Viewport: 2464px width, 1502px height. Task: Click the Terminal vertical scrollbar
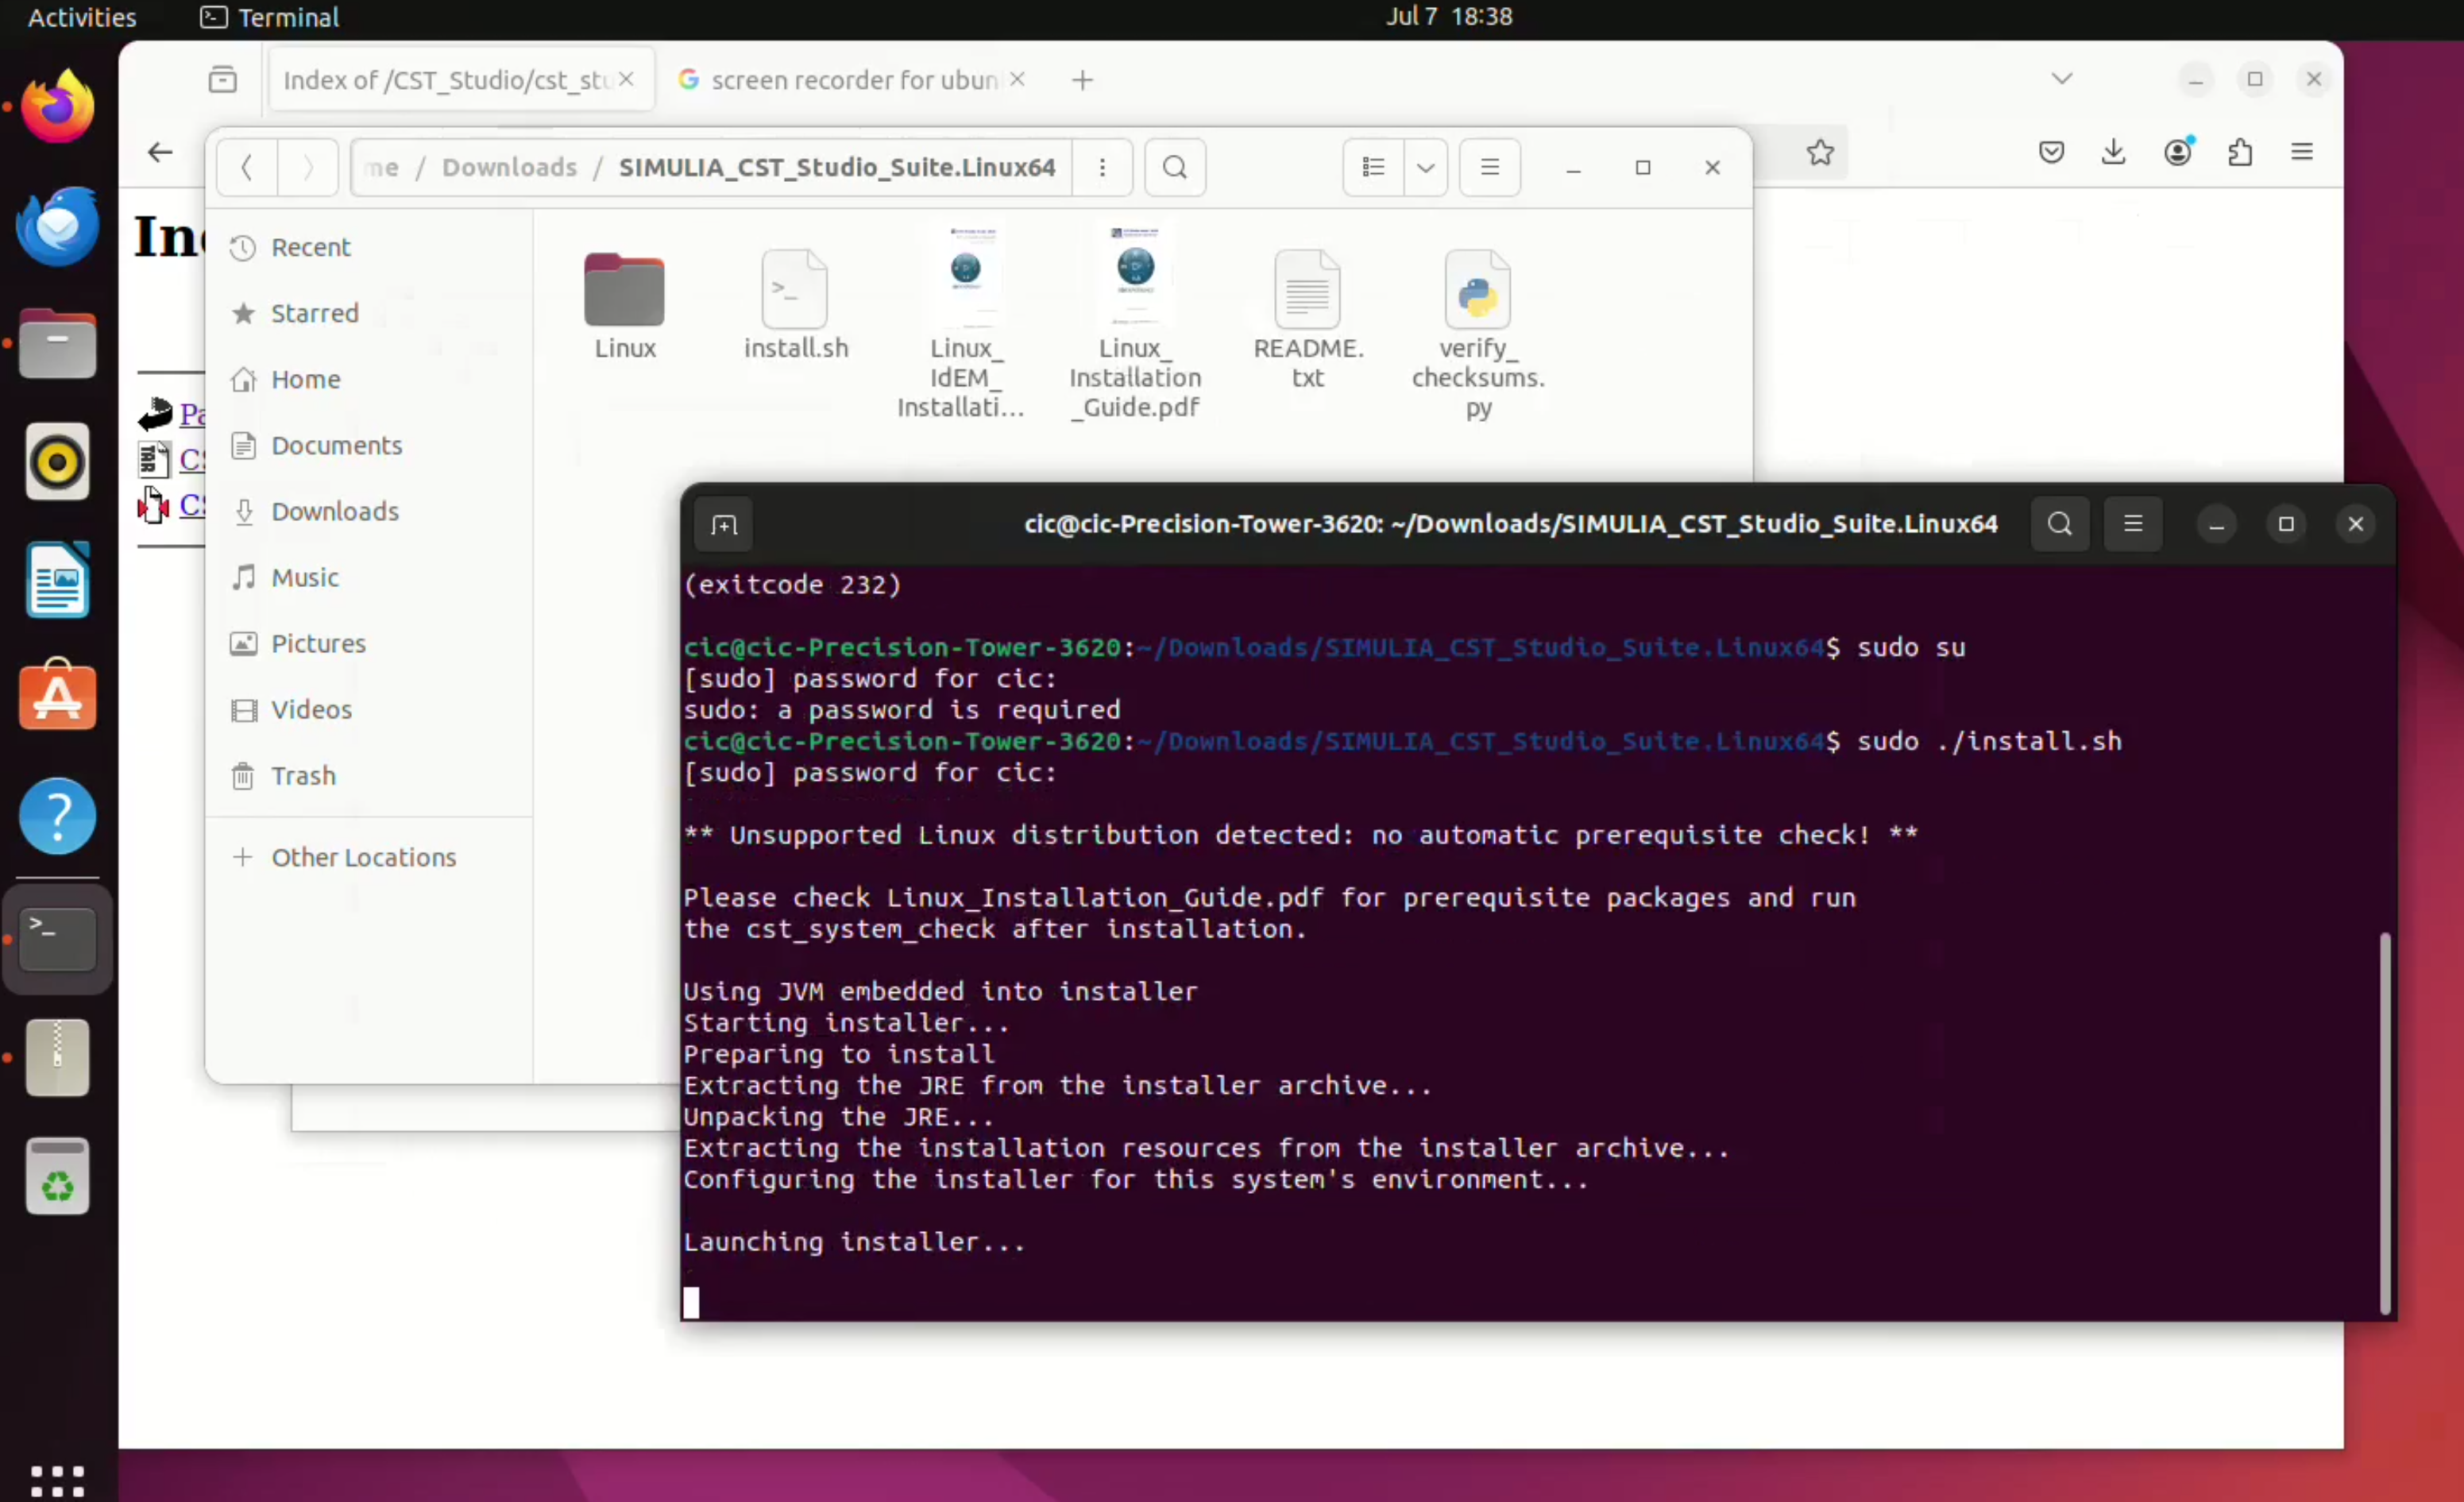click(2385, 1122)
